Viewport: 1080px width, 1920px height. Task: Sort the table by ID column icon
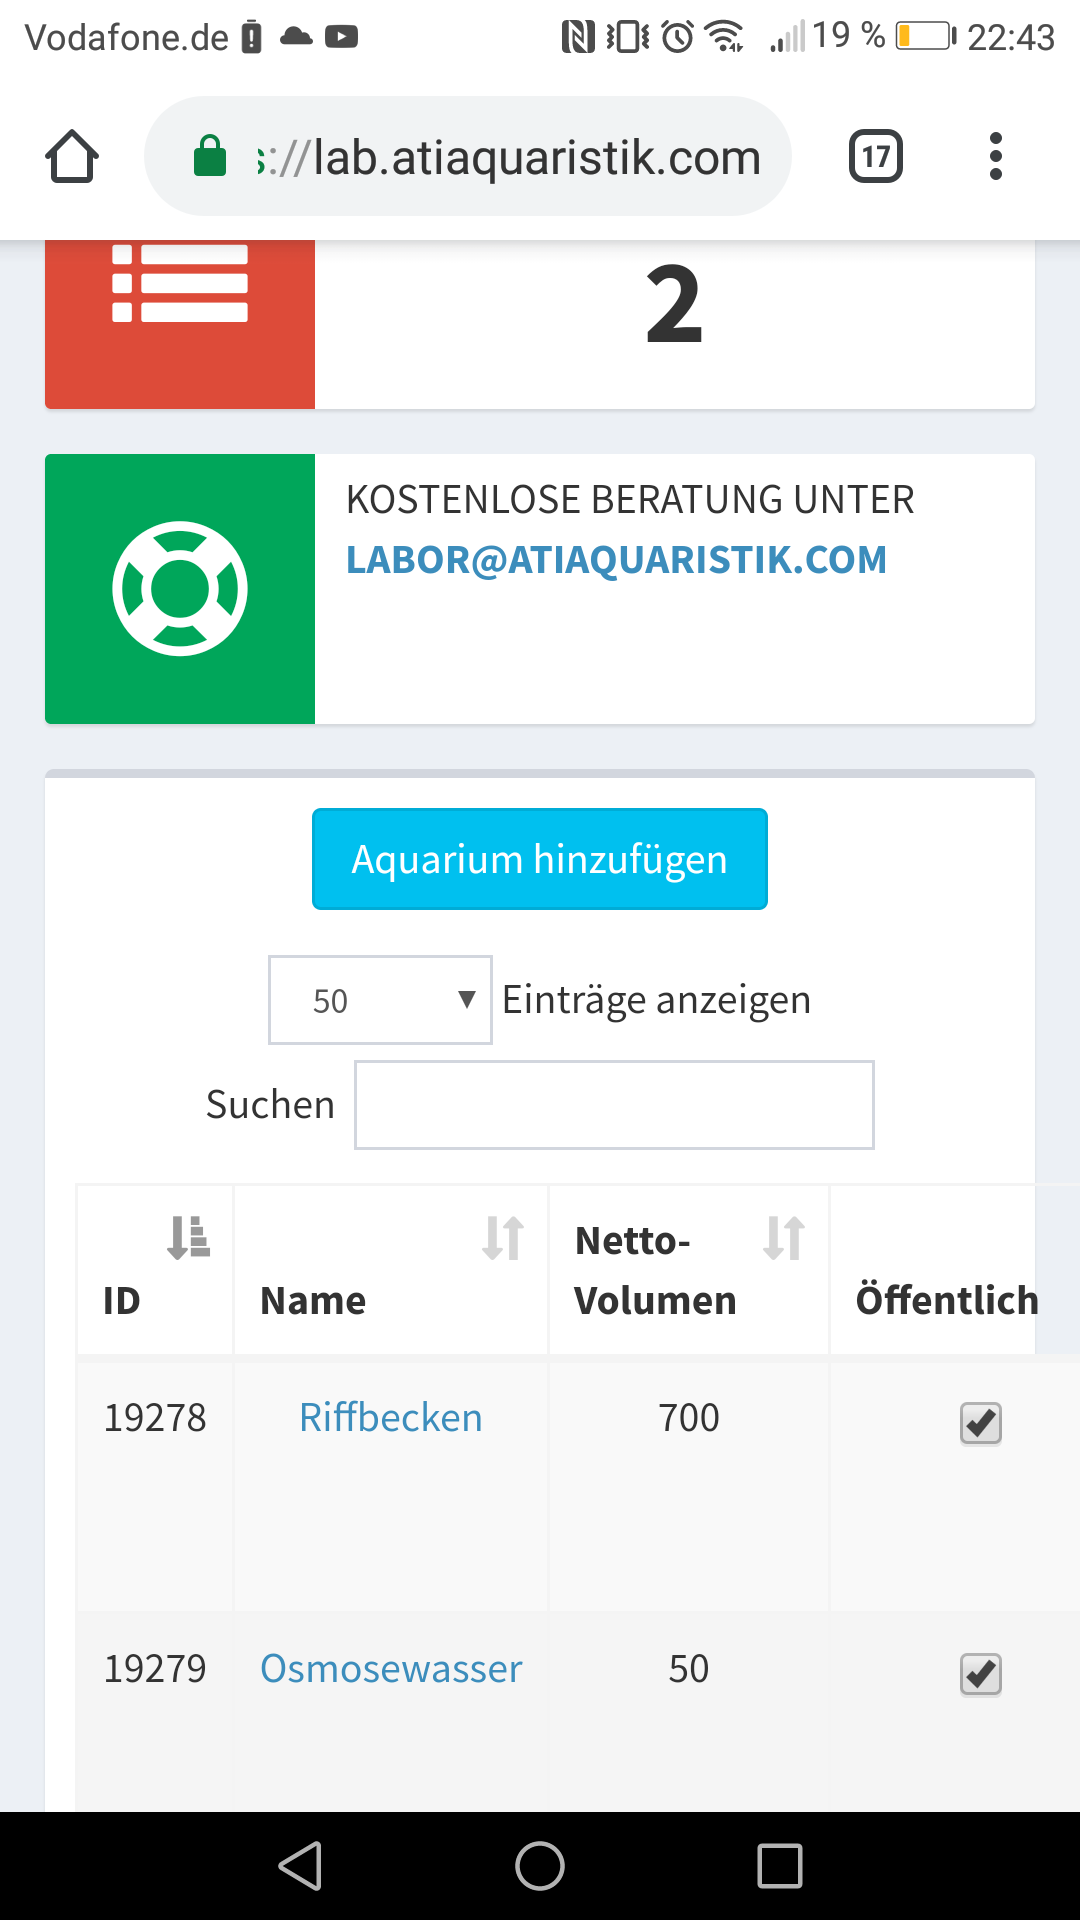coord(188,1238)
